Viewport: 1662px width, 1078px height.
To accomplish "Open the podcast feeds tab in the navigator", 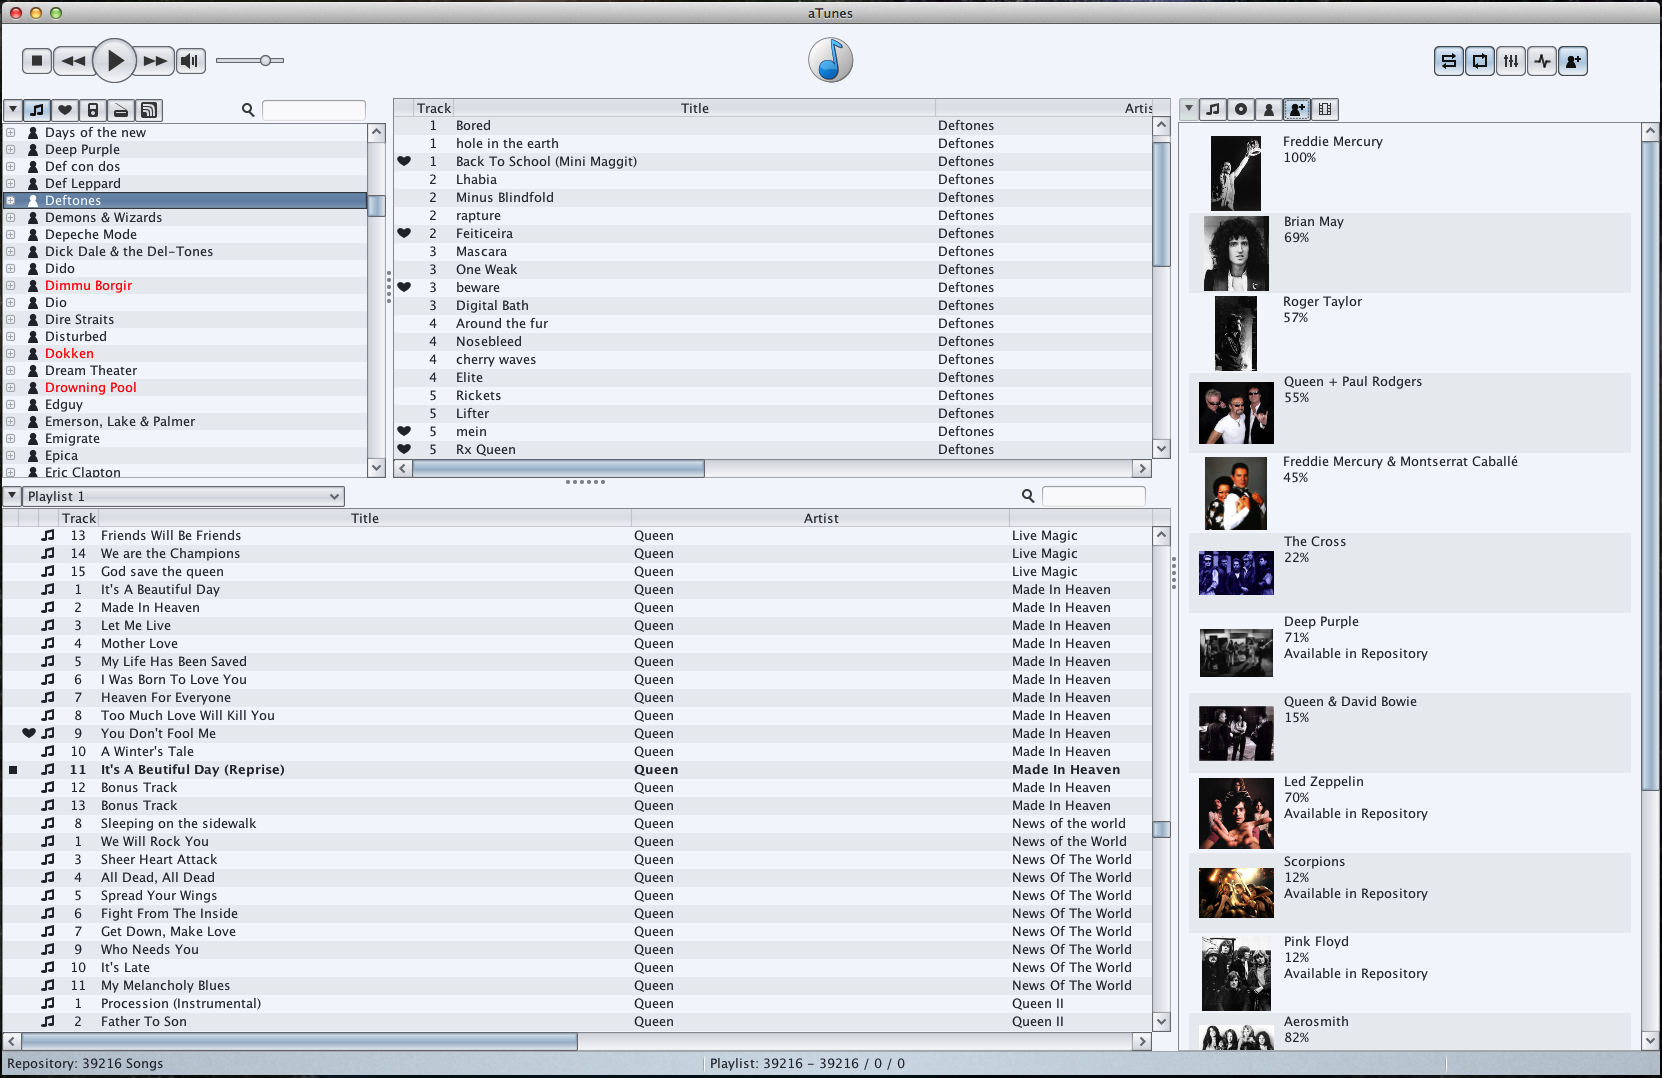I will point(148,110).
